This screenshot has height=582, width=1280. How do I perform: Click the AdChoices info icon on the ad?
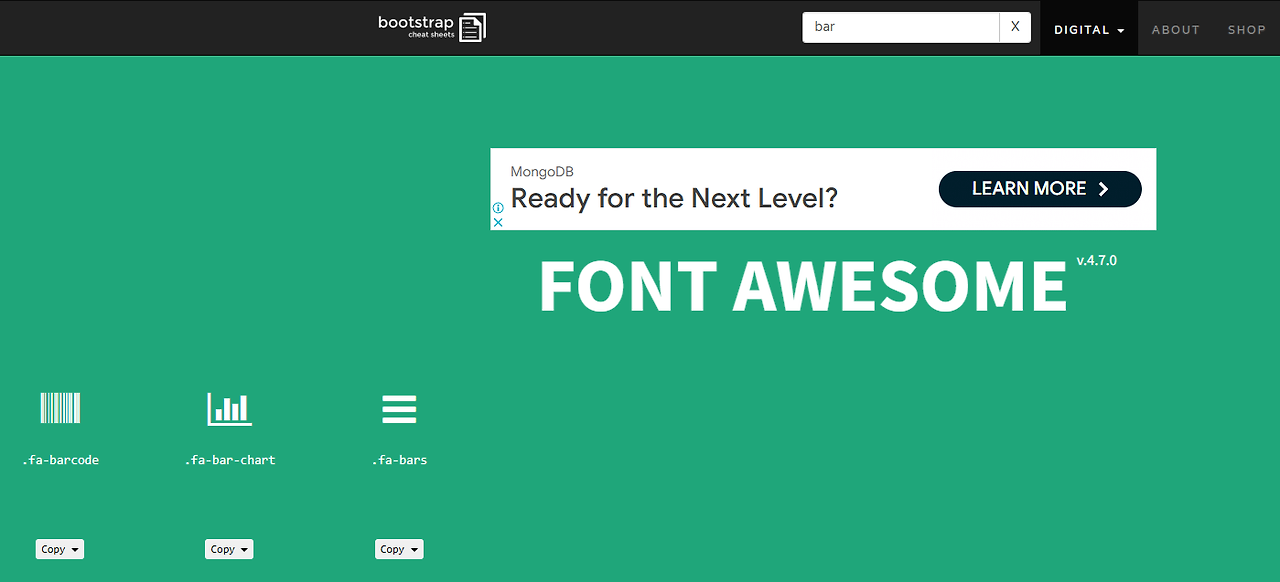497,208
